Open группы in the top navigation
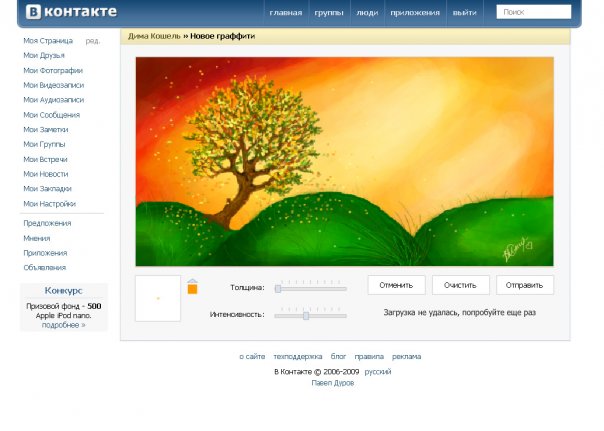The height and width of the screenshot is (431, 604). point(328,14)
